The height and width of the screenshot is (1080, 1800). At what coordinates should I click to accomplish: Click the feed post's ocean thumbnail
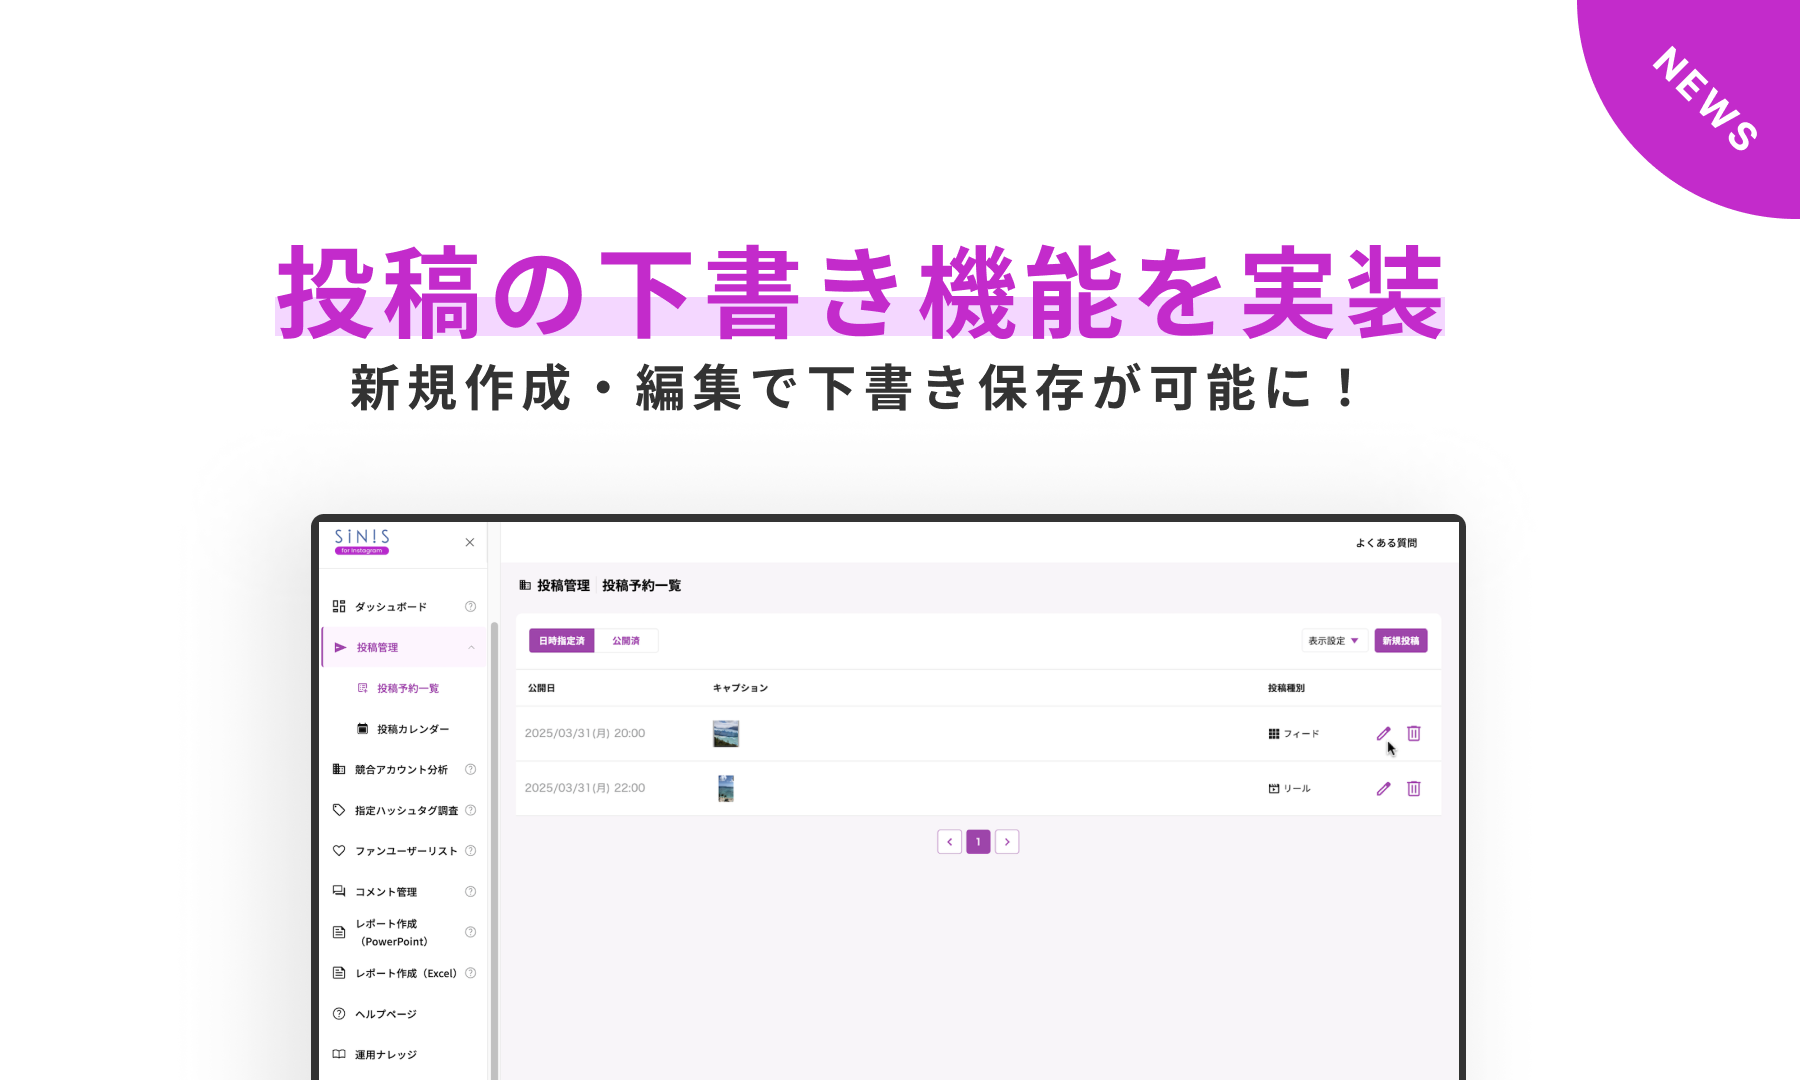pos(726,733)
